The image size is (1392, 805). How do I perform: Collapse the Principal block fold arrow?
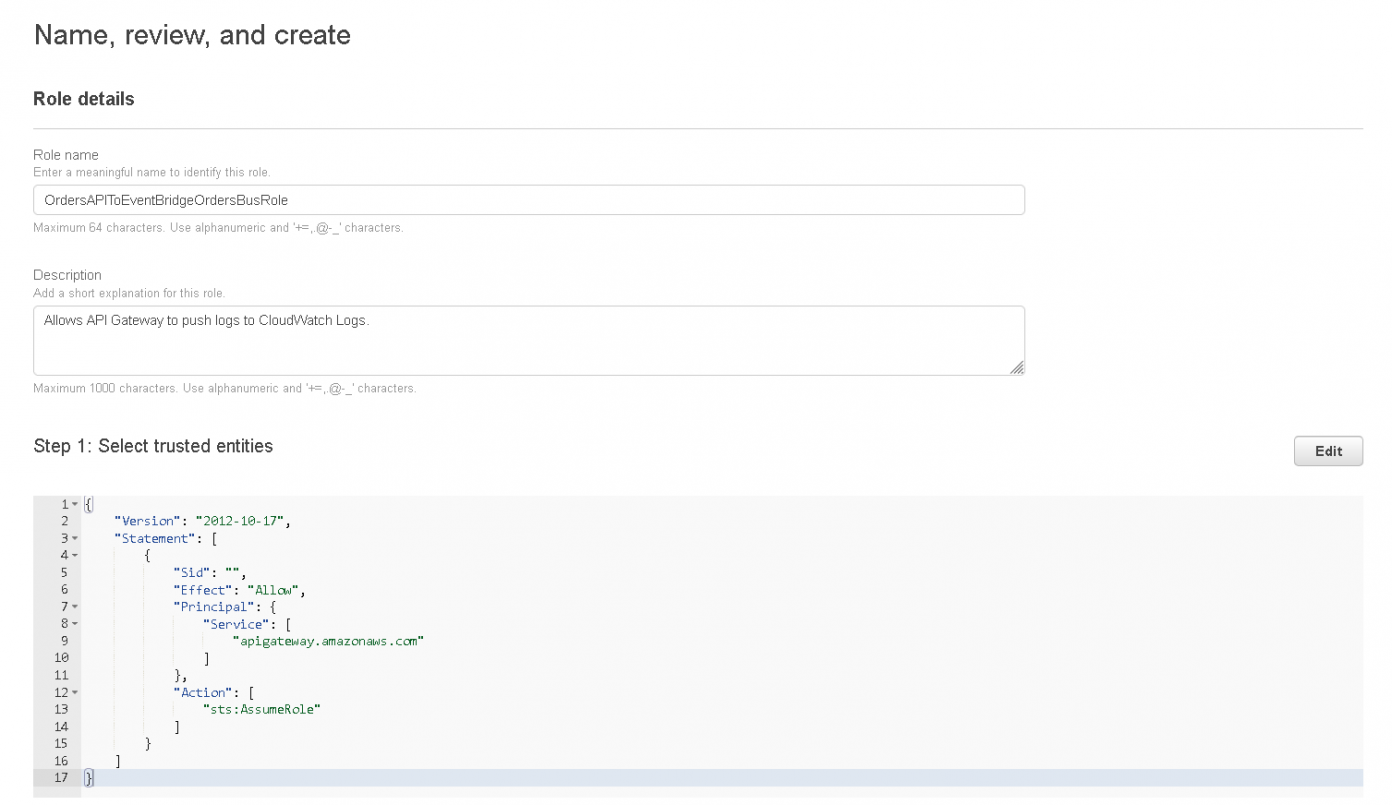pyautogui.click(x=75, y=607)
